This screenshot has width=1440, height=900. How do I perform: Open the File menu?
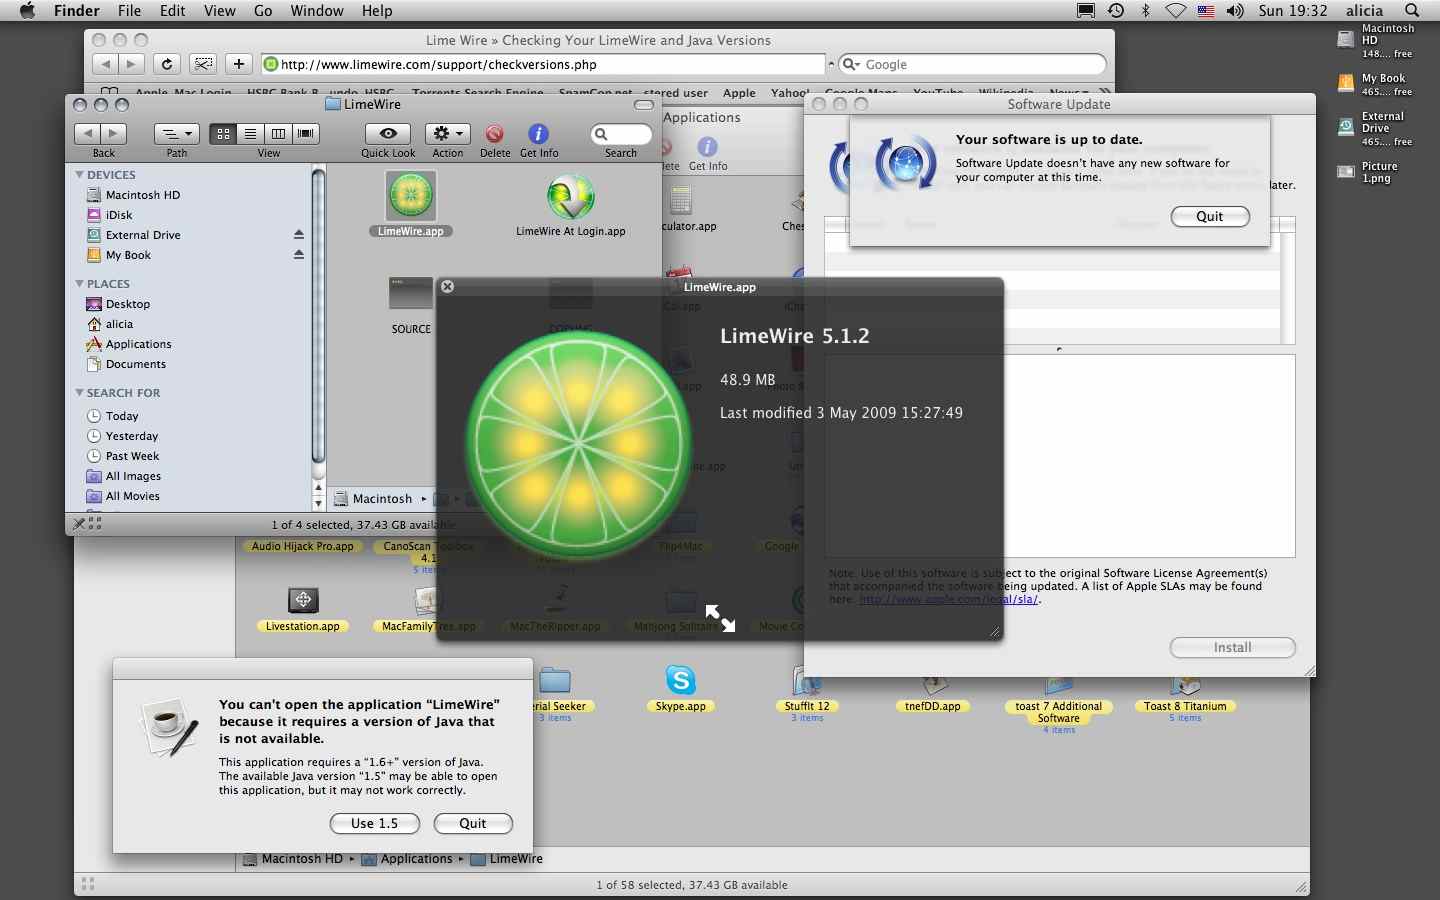click(129, 11)
